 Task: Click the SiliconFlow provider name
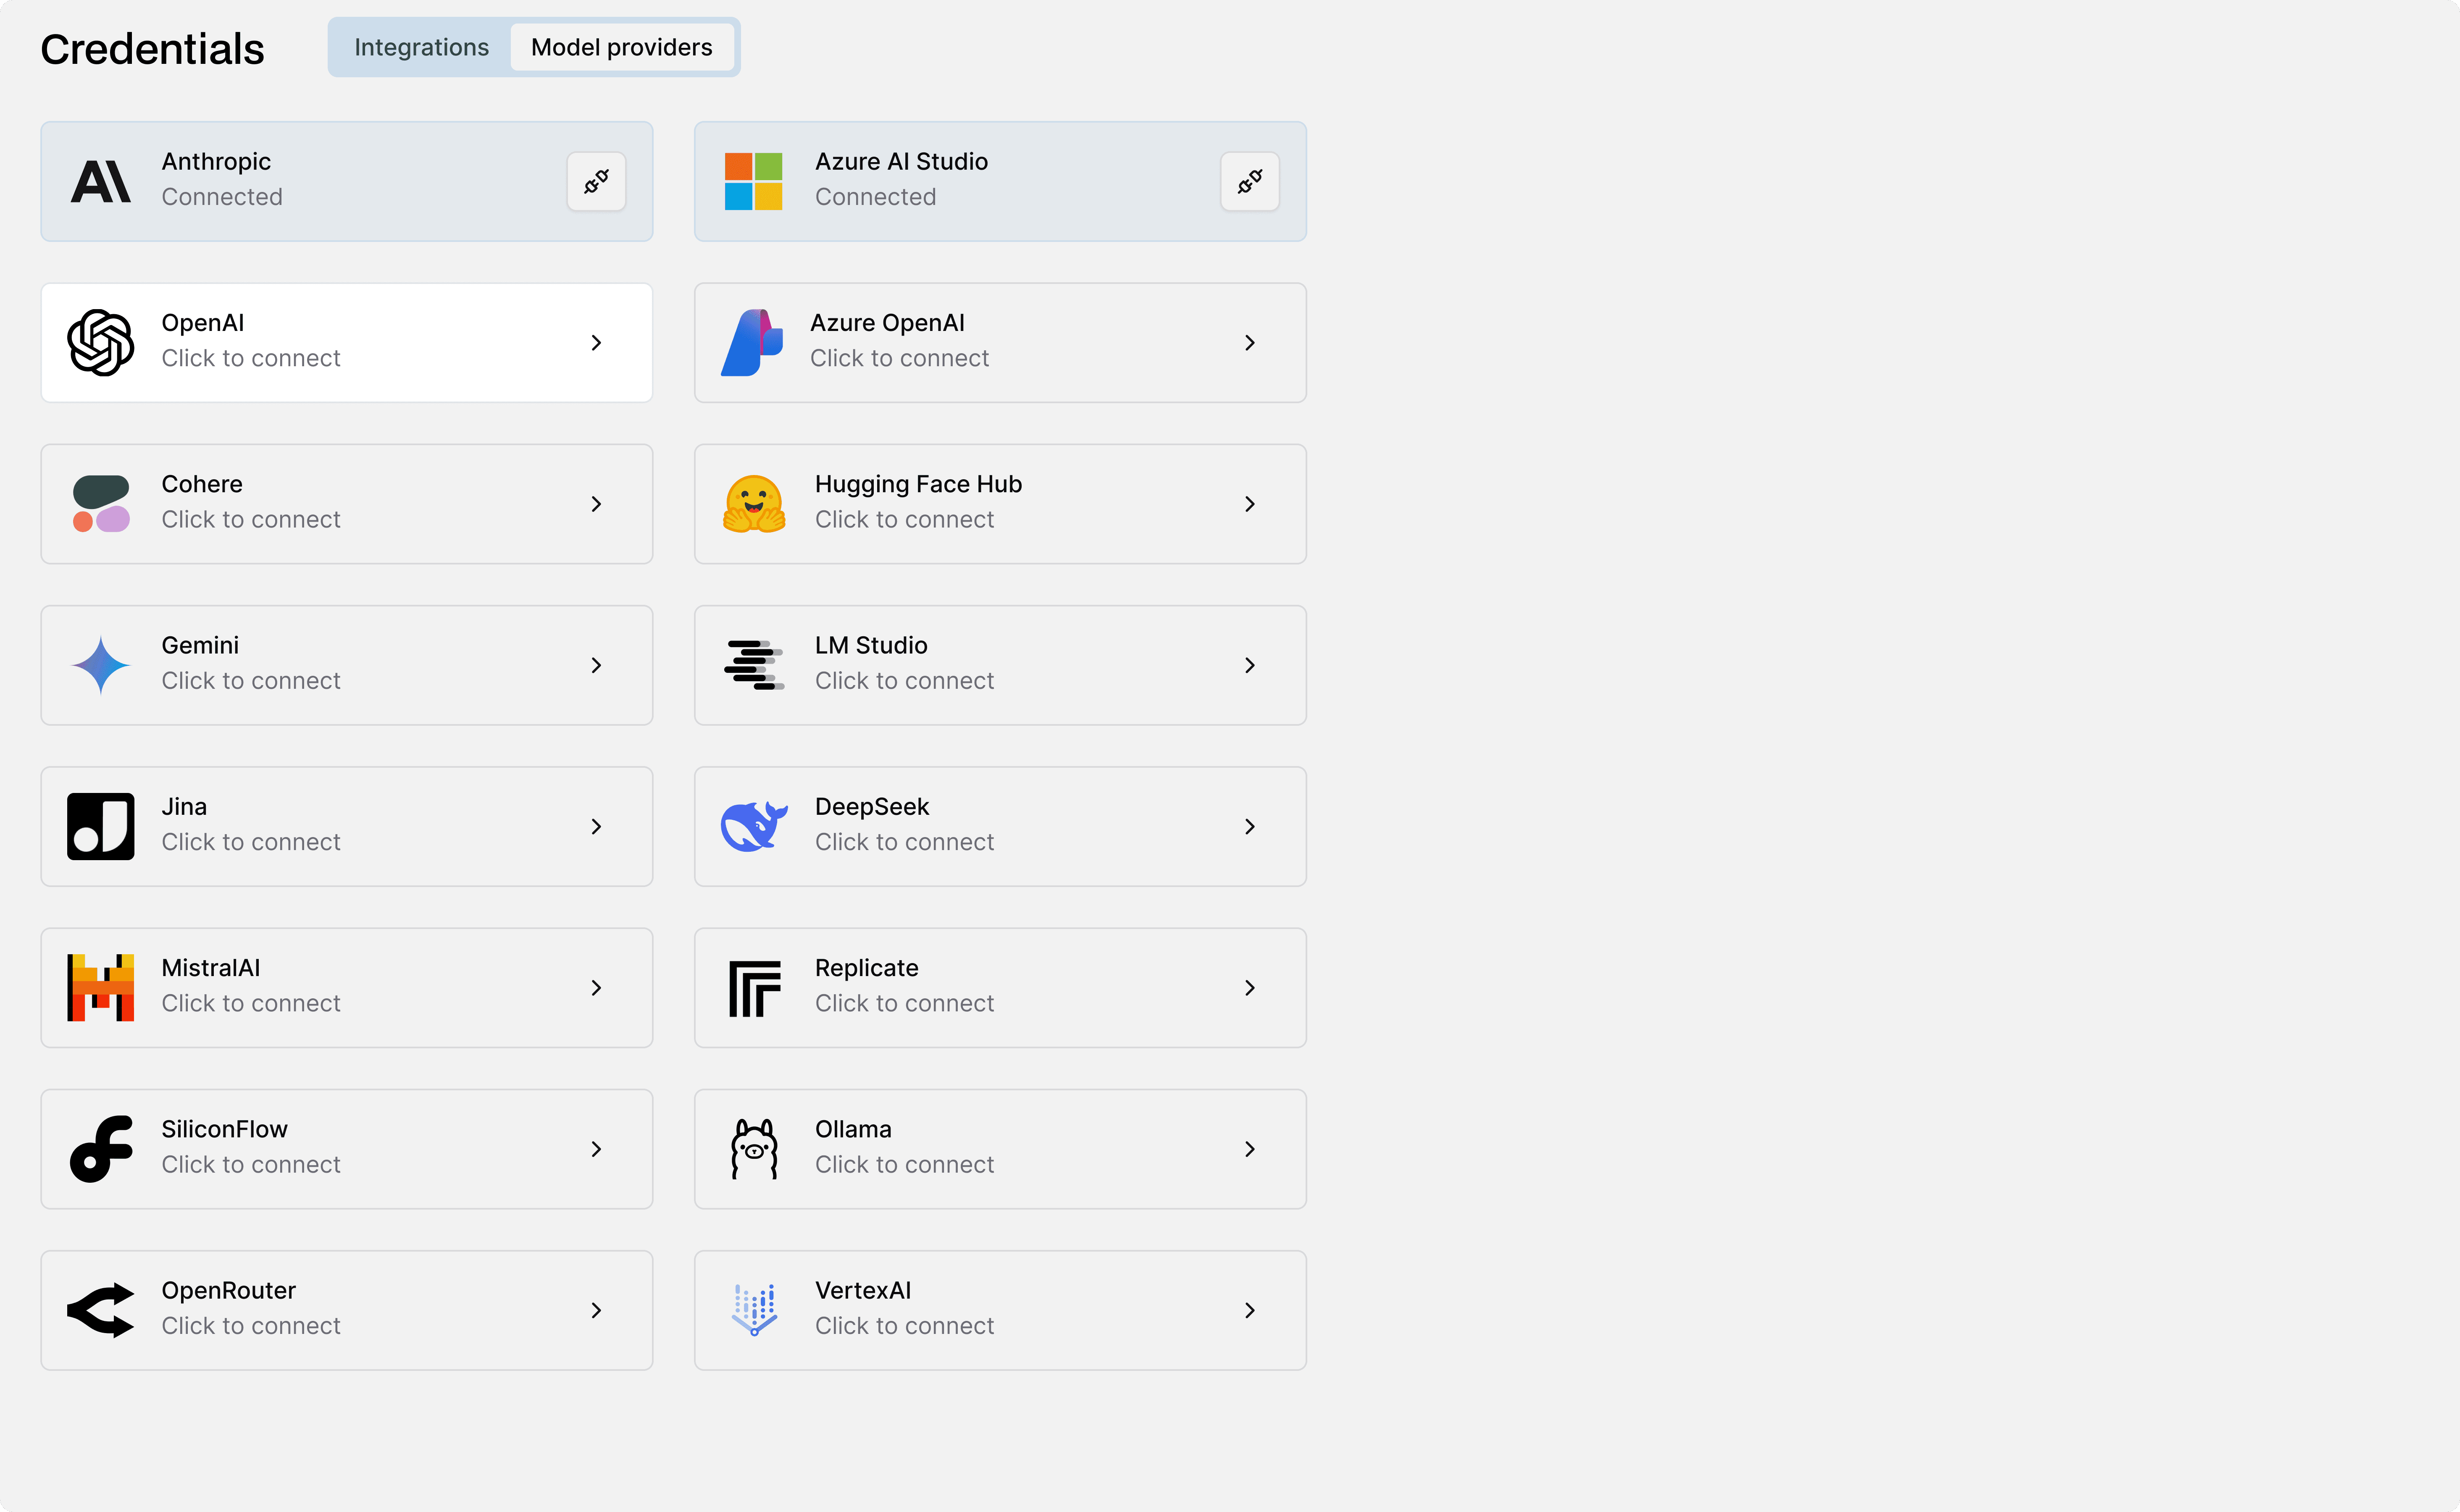(x=225, y=1129)
